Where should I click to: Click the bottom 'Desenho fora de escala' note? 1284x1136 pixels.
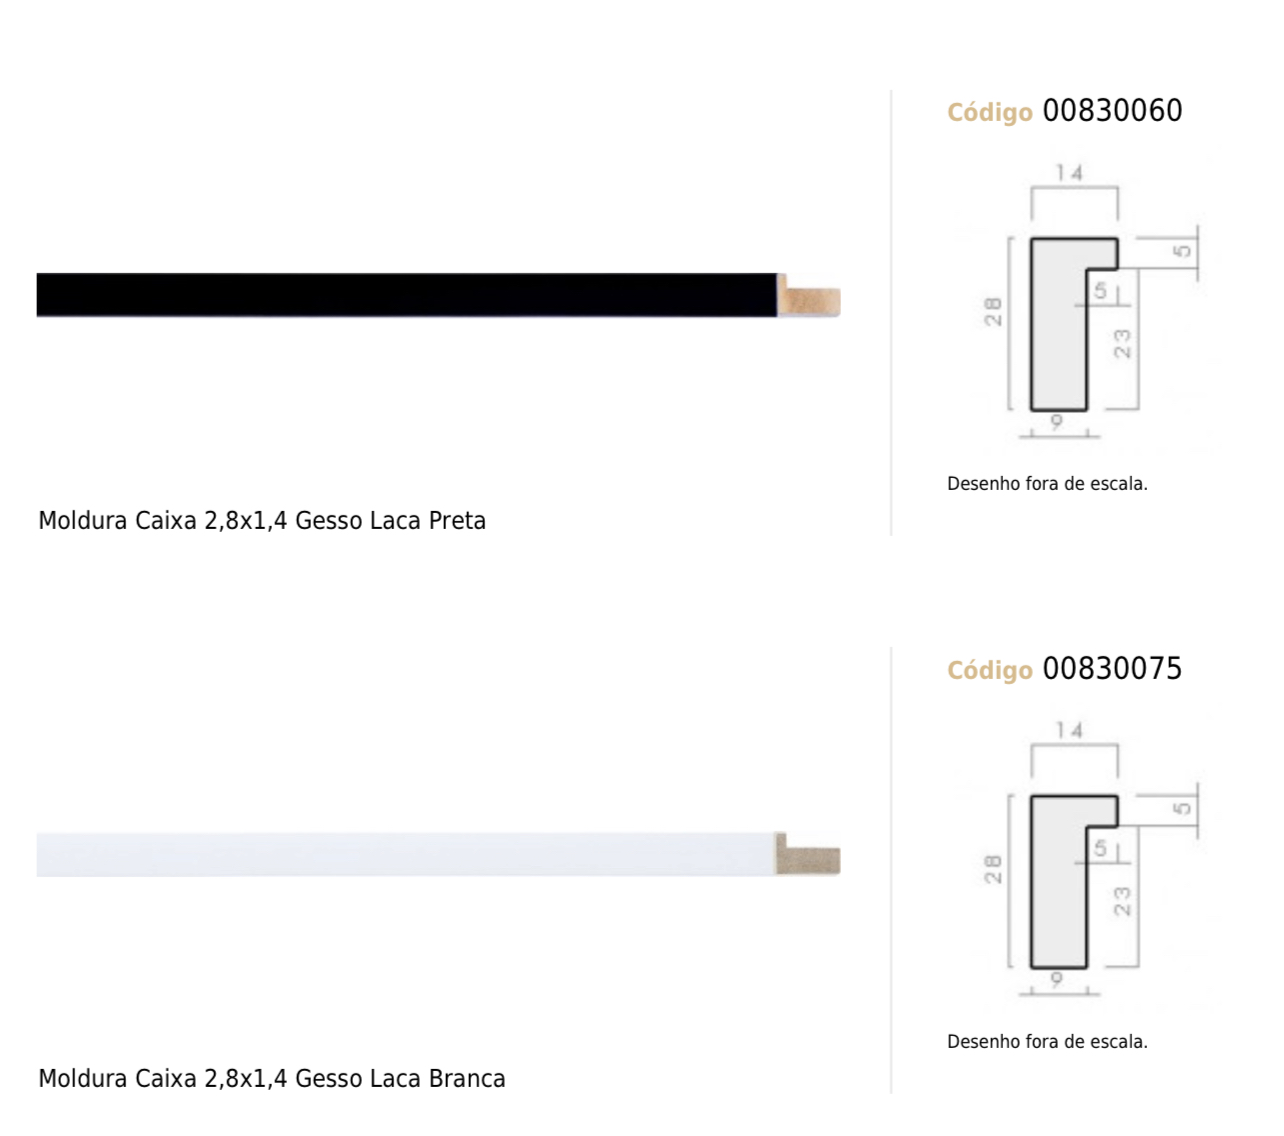coord(1047,1042)
